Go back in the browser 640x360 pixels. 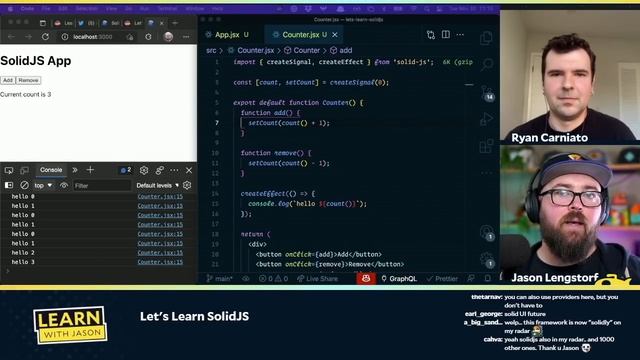[11, 37]
